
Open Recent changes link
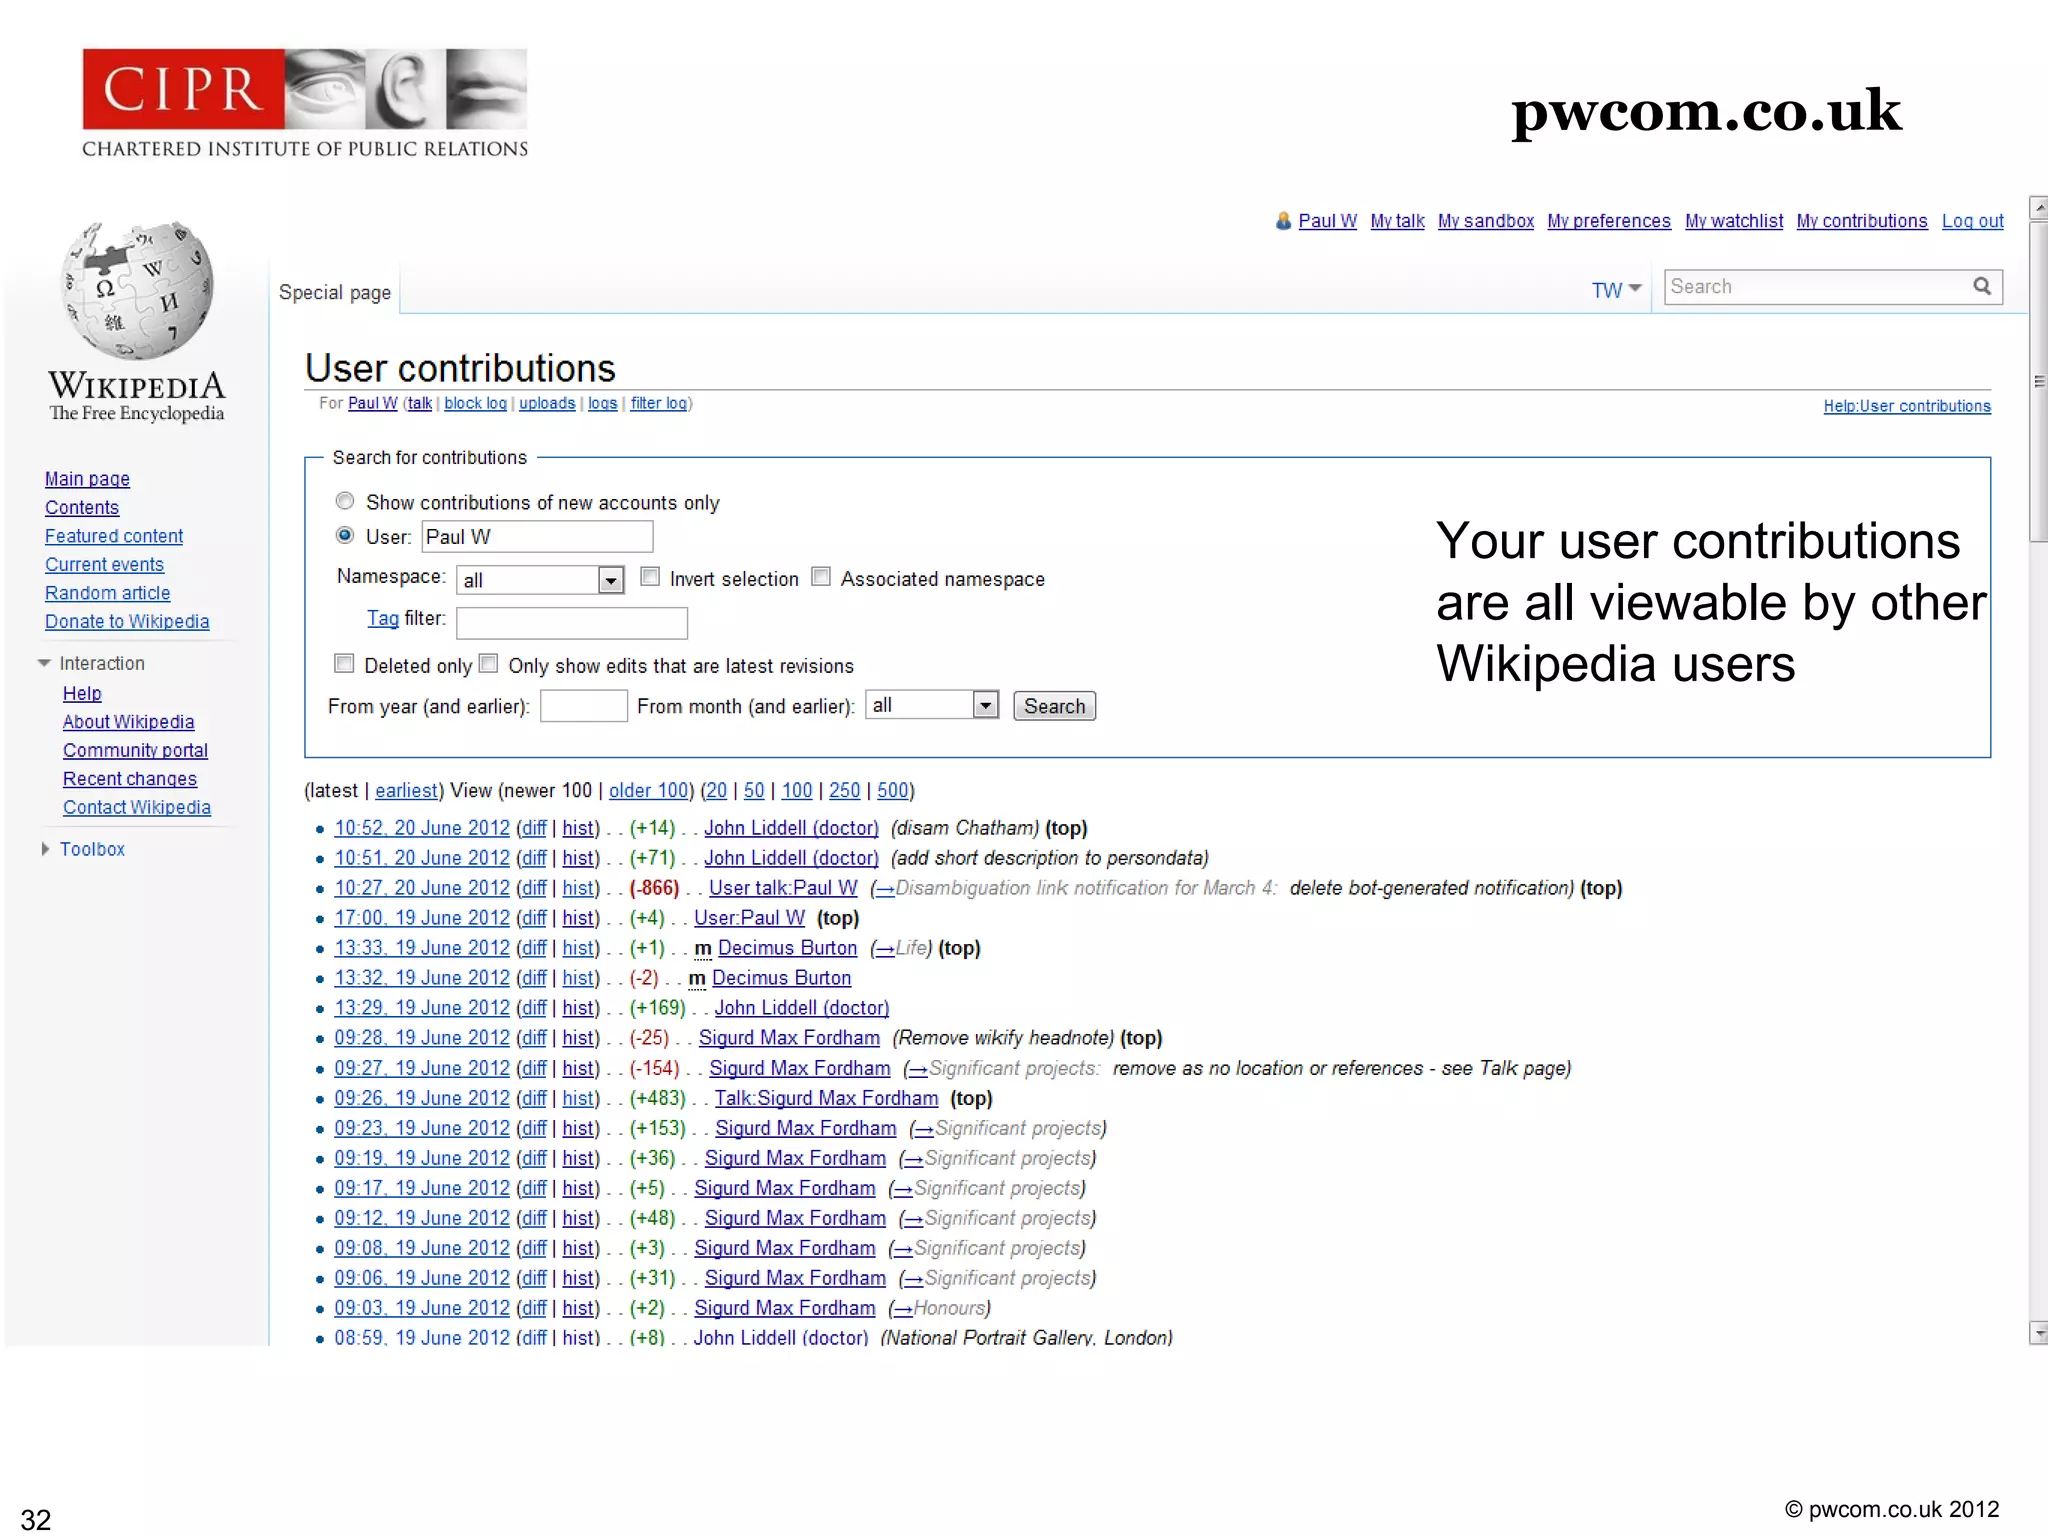[130, 778]
